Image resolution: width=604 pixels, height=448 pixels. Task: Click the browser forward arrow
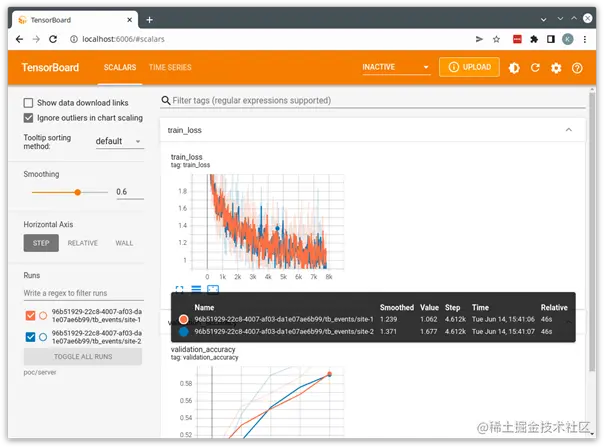[x=36, y=39]
